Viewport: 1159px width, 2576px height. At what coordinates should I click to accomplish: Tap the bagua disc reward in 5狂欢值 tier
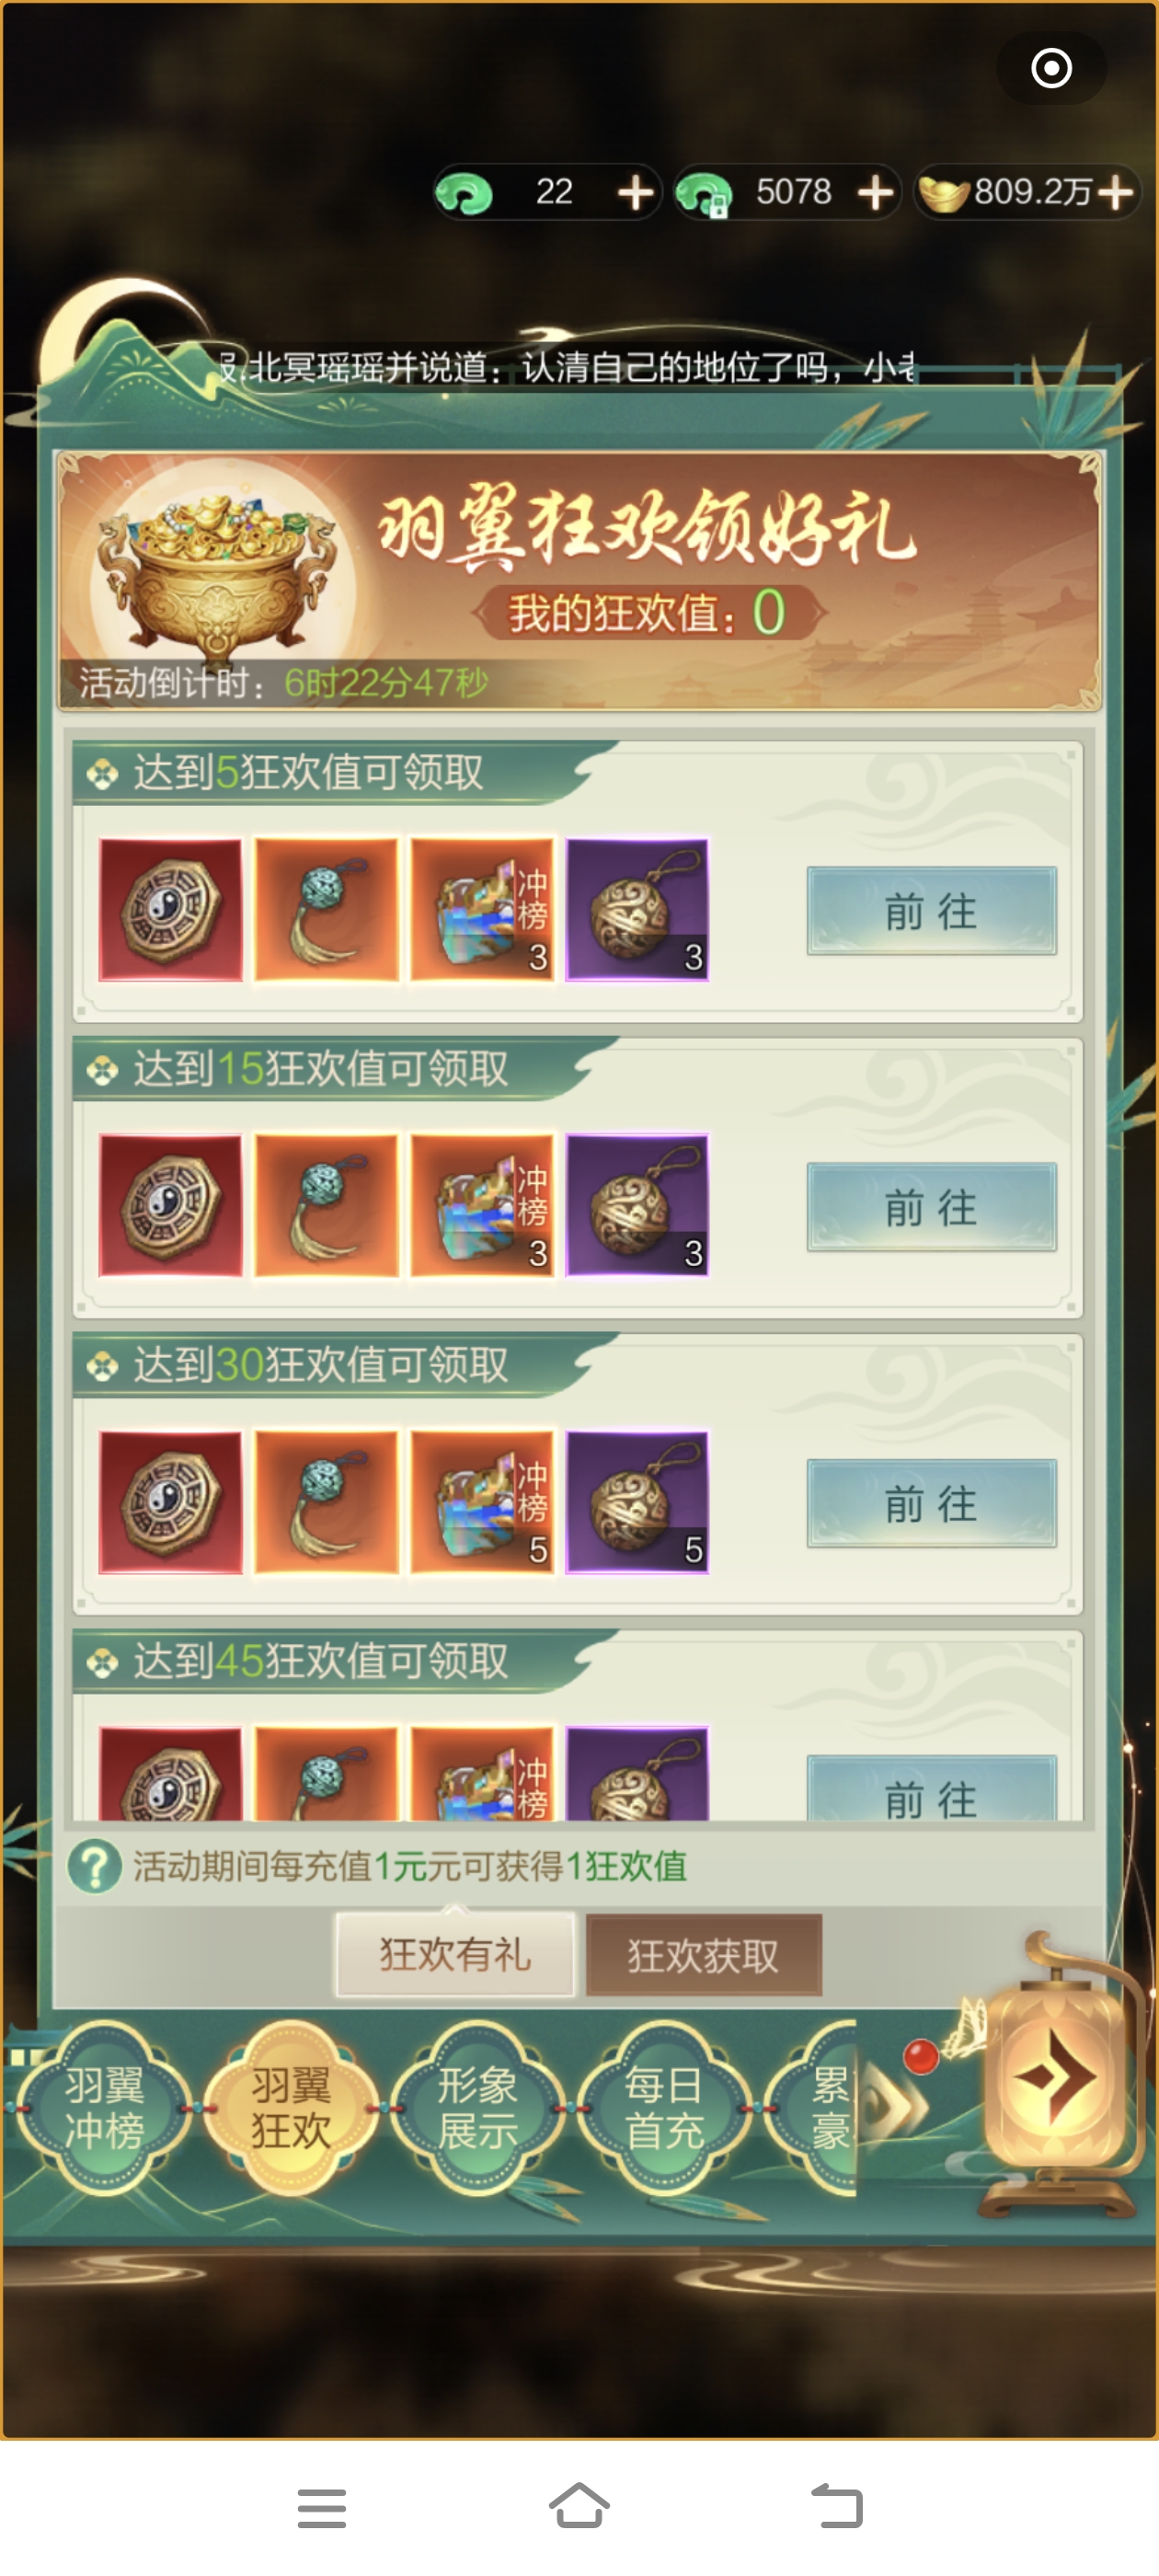(x=170, y=909)
